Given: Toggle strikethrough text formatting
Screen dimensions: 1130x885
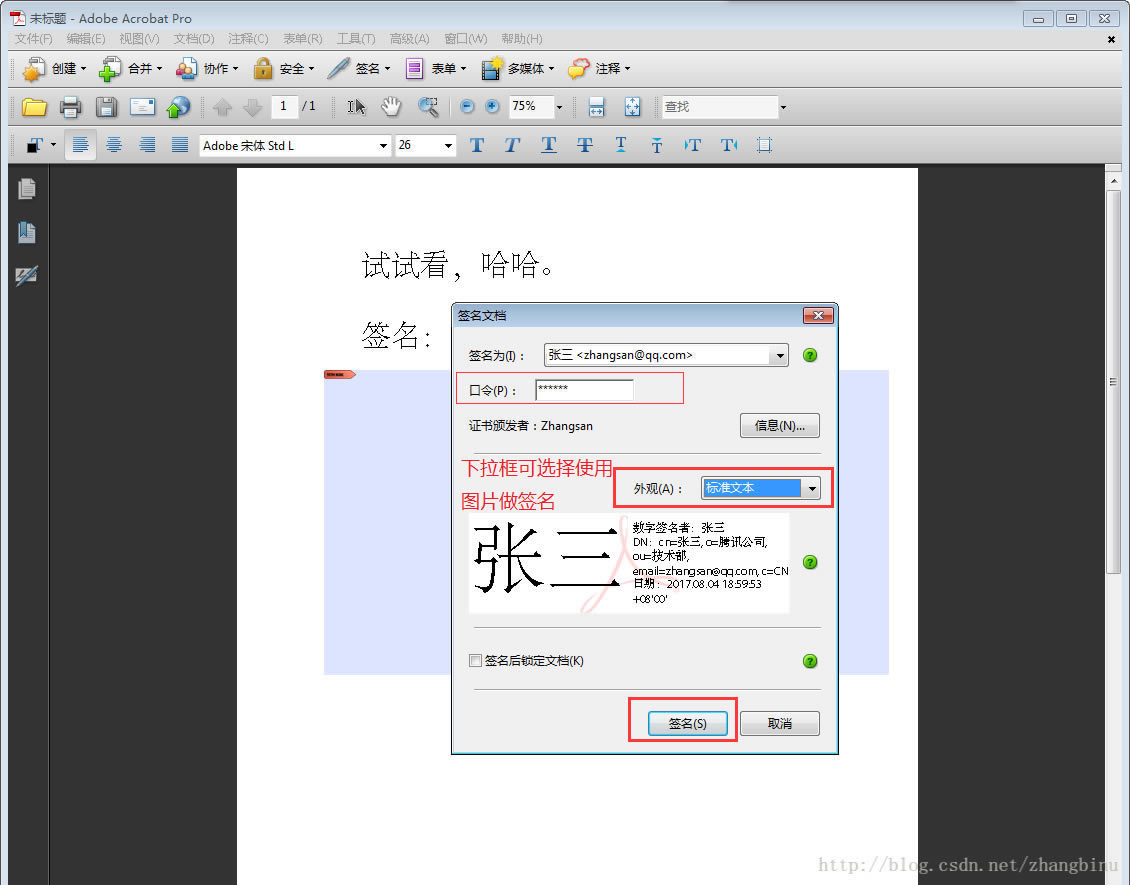Looking at the screenshot, I should (584, 146).
